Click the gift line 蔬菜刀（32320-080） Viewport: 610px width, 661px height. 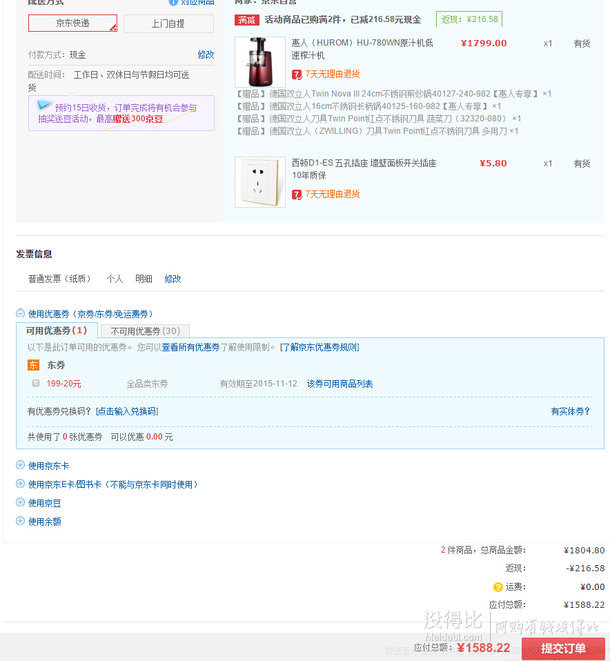[378, 119]
